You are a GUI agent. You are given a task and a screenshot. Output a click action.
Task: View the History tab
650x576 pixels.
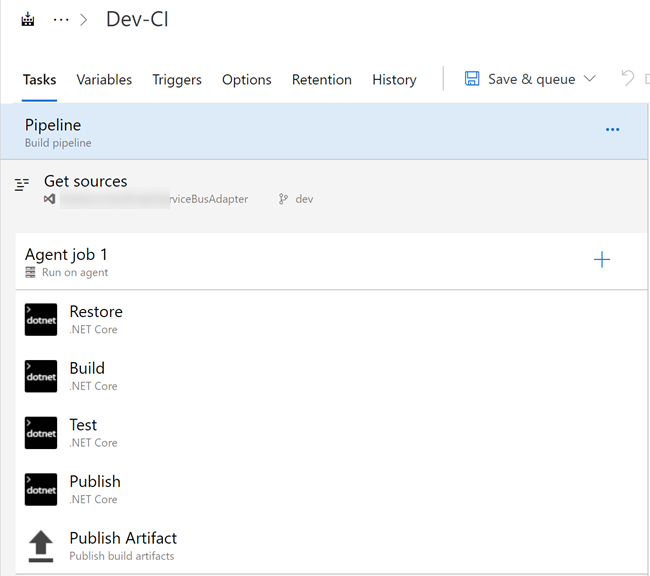(394, 80)
